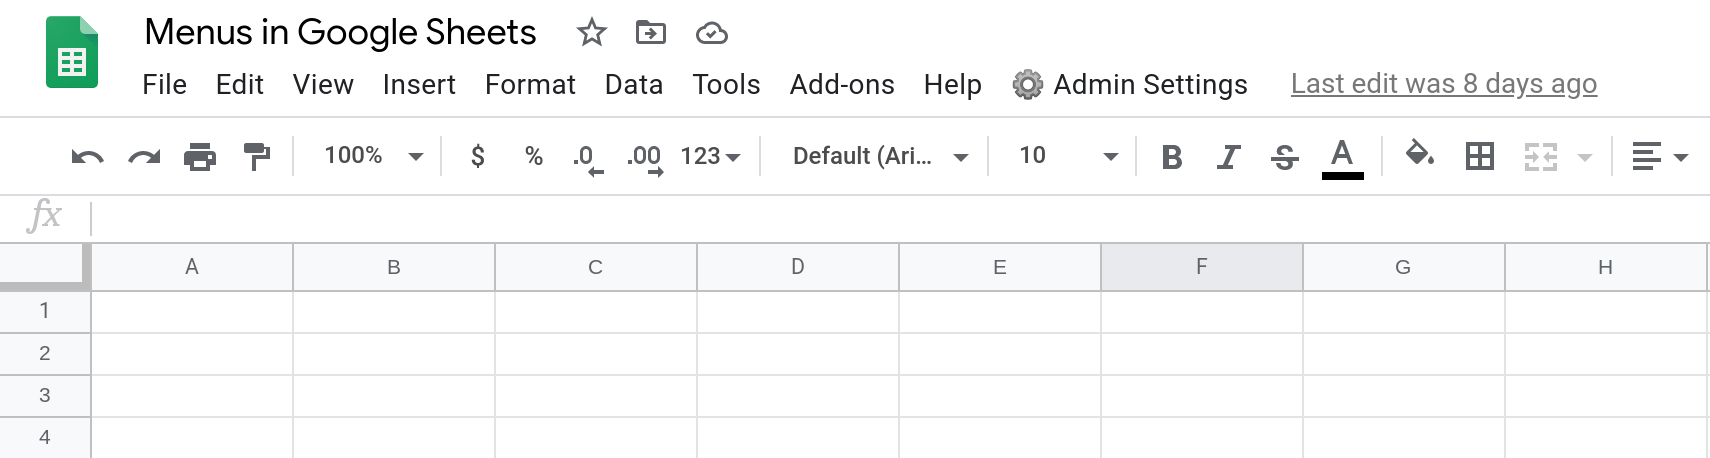Open the Admin Settings custom menu
The height and width of the screenshot is (458, 1710).
pyautogui.click(x=1130, y=84)
